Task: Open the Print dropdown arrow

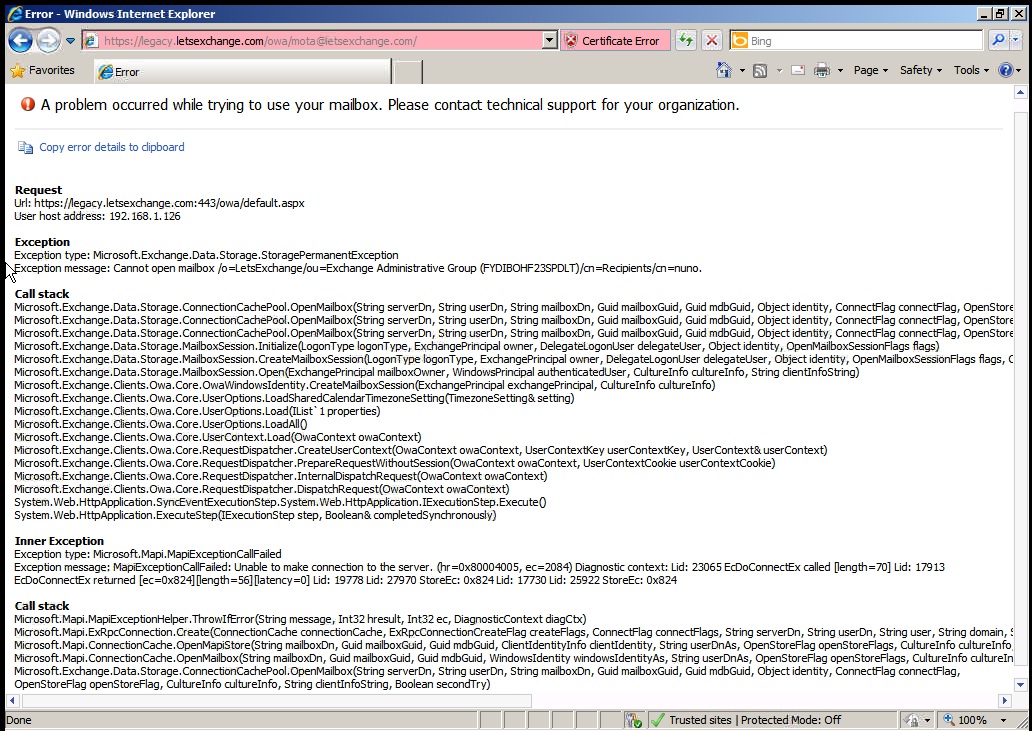Action: pos(840,70)
